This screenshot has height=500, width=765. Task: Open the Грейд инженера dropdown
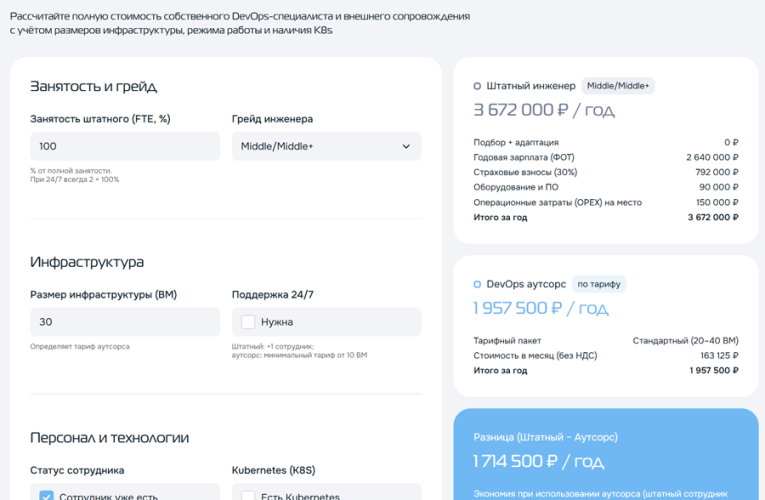tap(326, 146)
